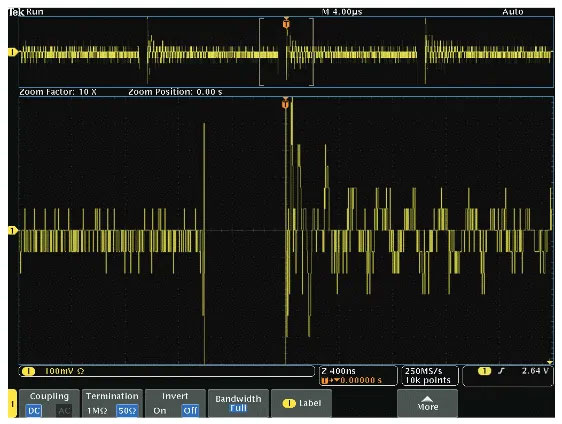Click the orange trigger marker in zoom view

coord(285,103)
